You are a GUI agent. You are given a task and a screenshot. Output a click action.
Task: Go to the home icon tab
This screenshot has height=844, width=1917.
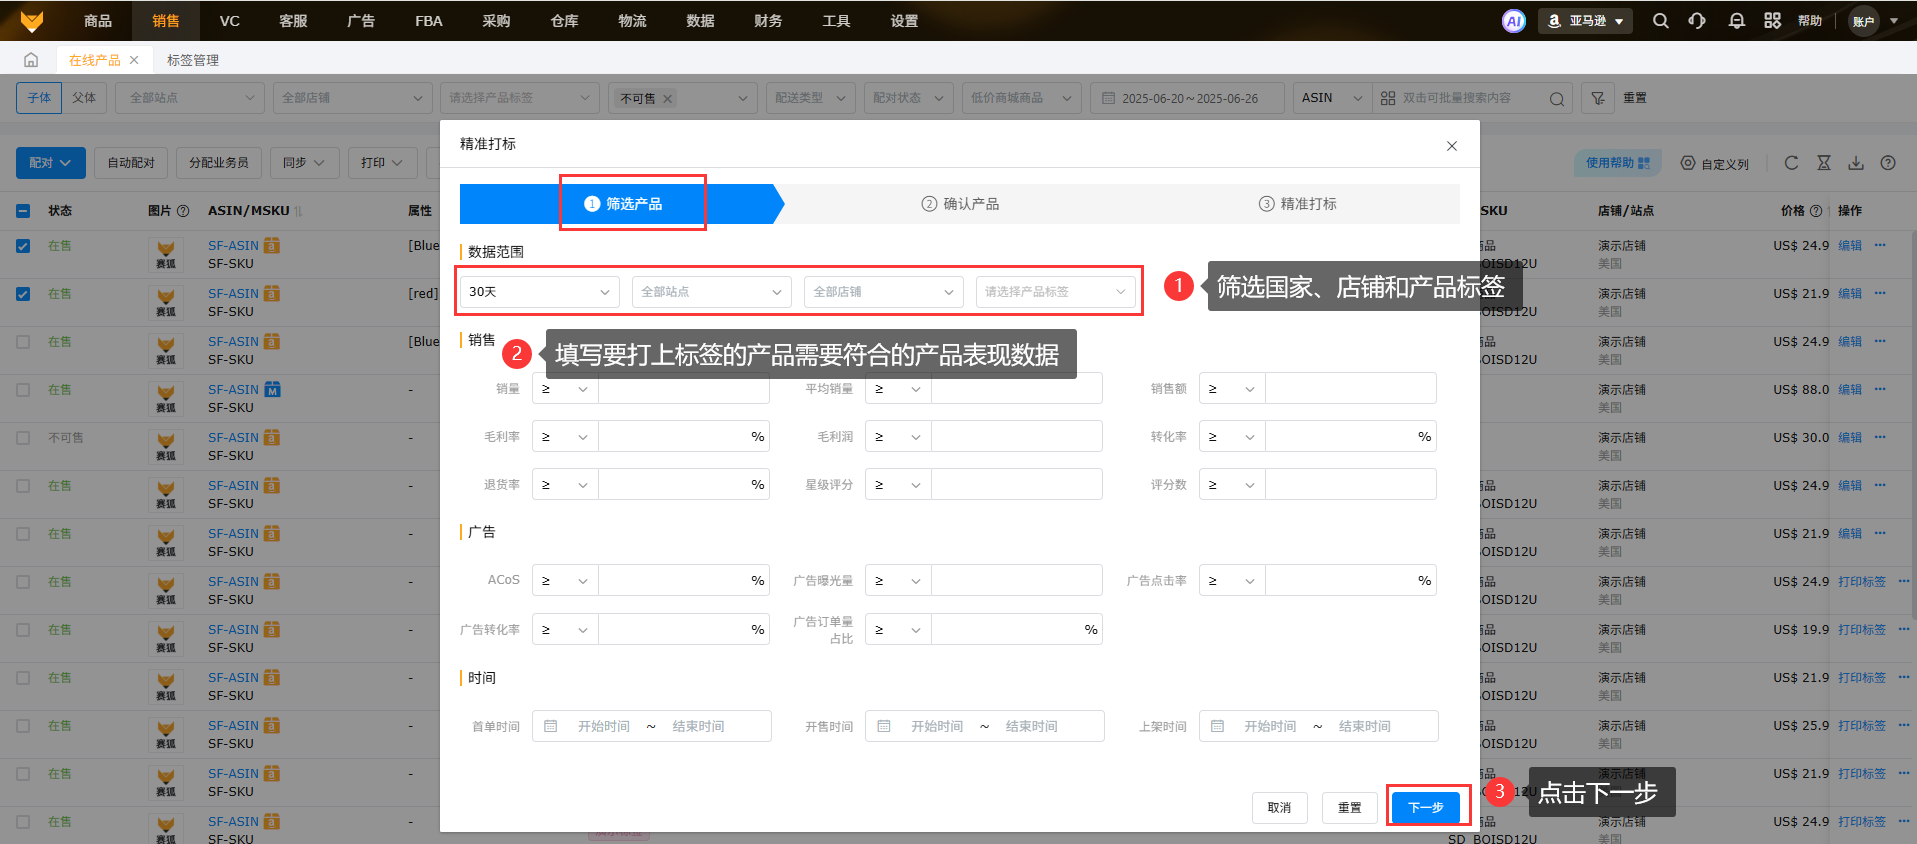point(31,60)
